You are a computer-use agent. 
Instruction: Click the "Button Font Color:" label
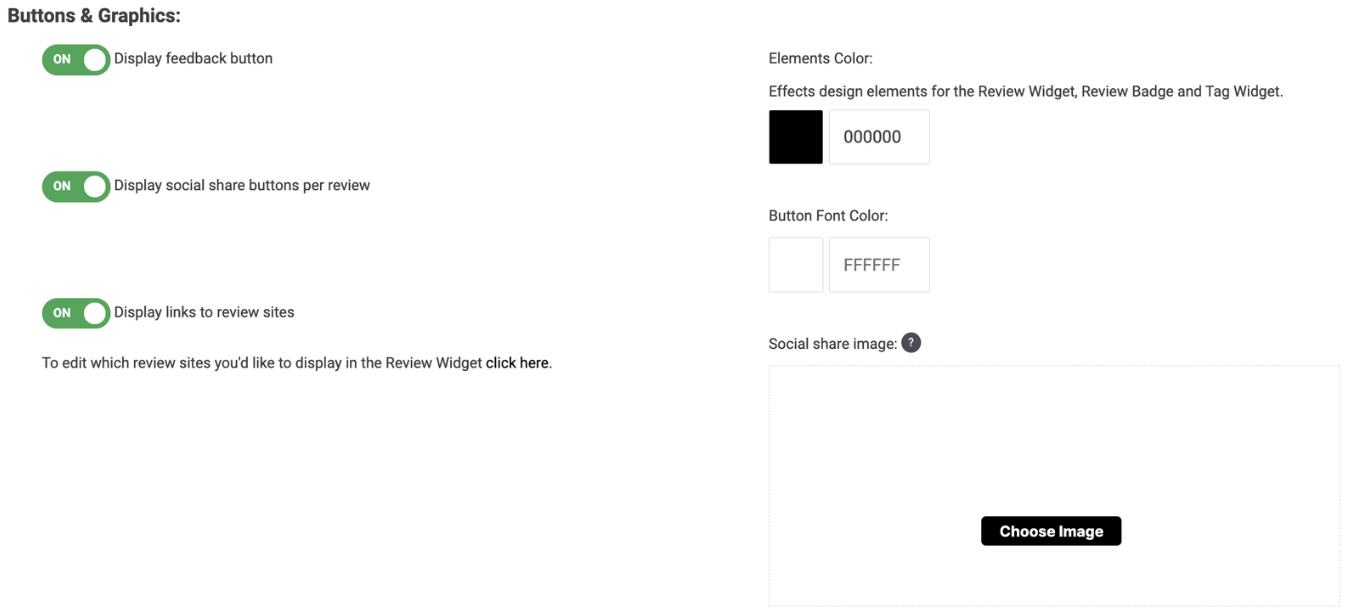pos(828,216)
